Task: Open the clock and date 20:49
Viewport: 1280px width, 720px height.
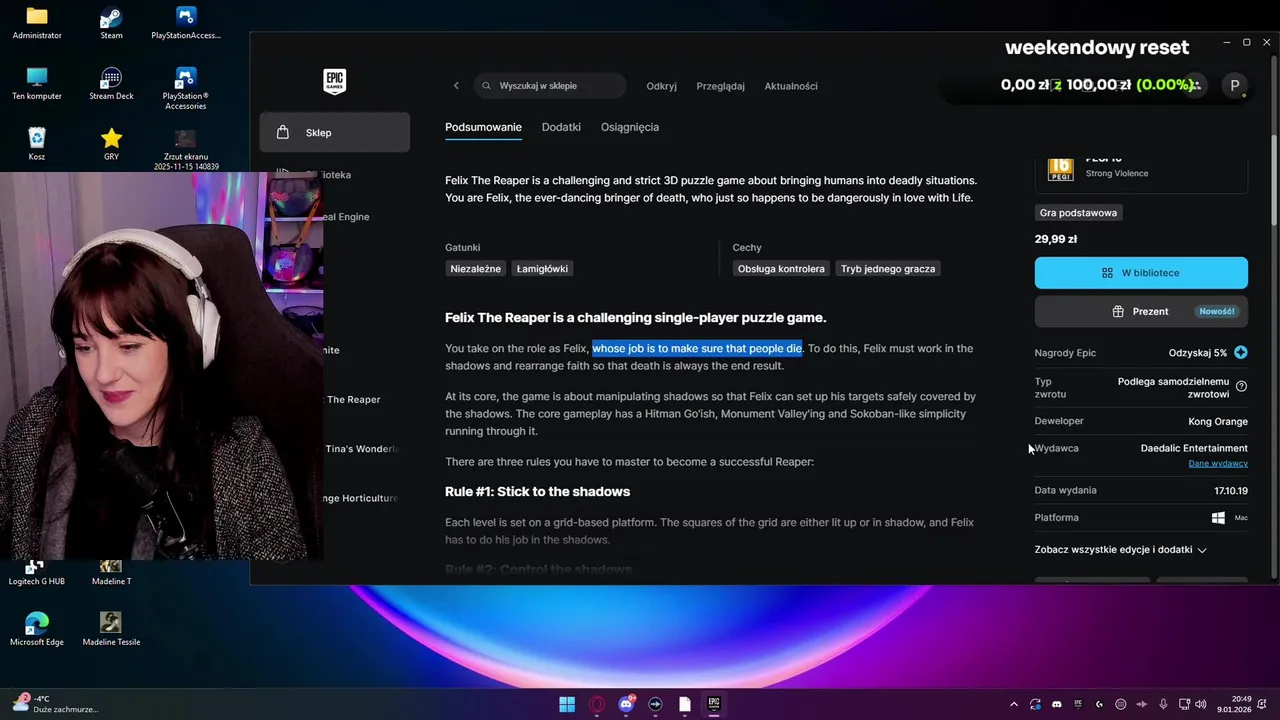Action: (x=1233, y=704)
